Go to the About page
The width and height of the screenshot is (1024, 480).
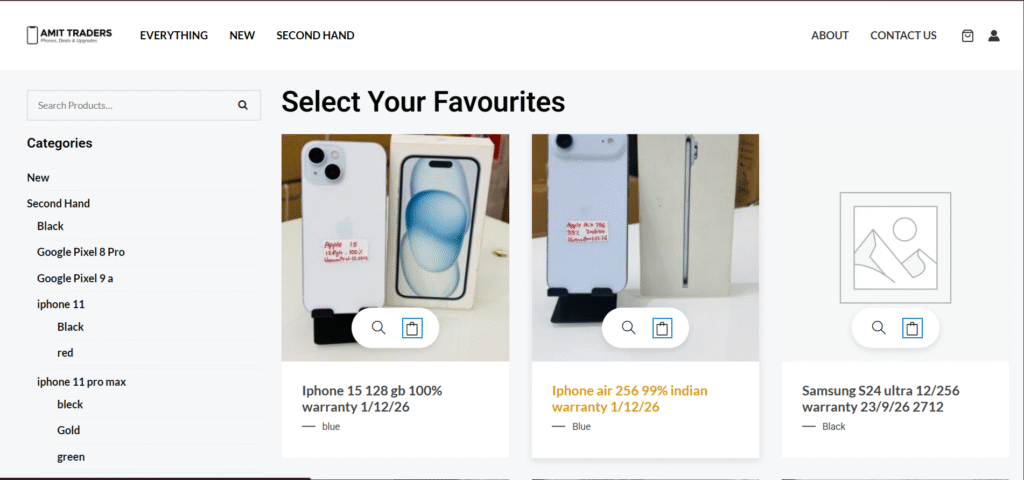830,35
